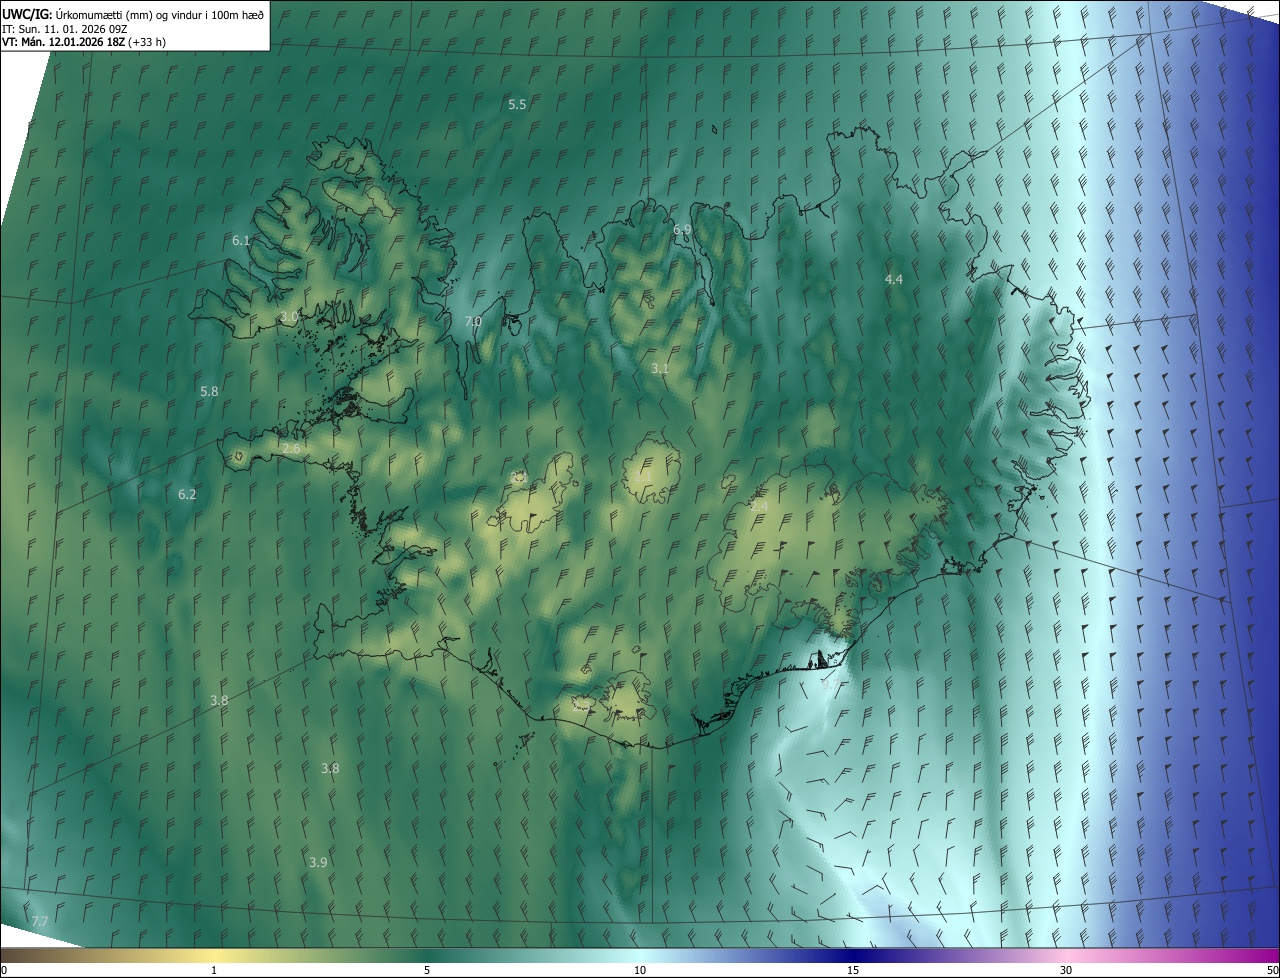Click the '50' tick on the color scale

1272,970
